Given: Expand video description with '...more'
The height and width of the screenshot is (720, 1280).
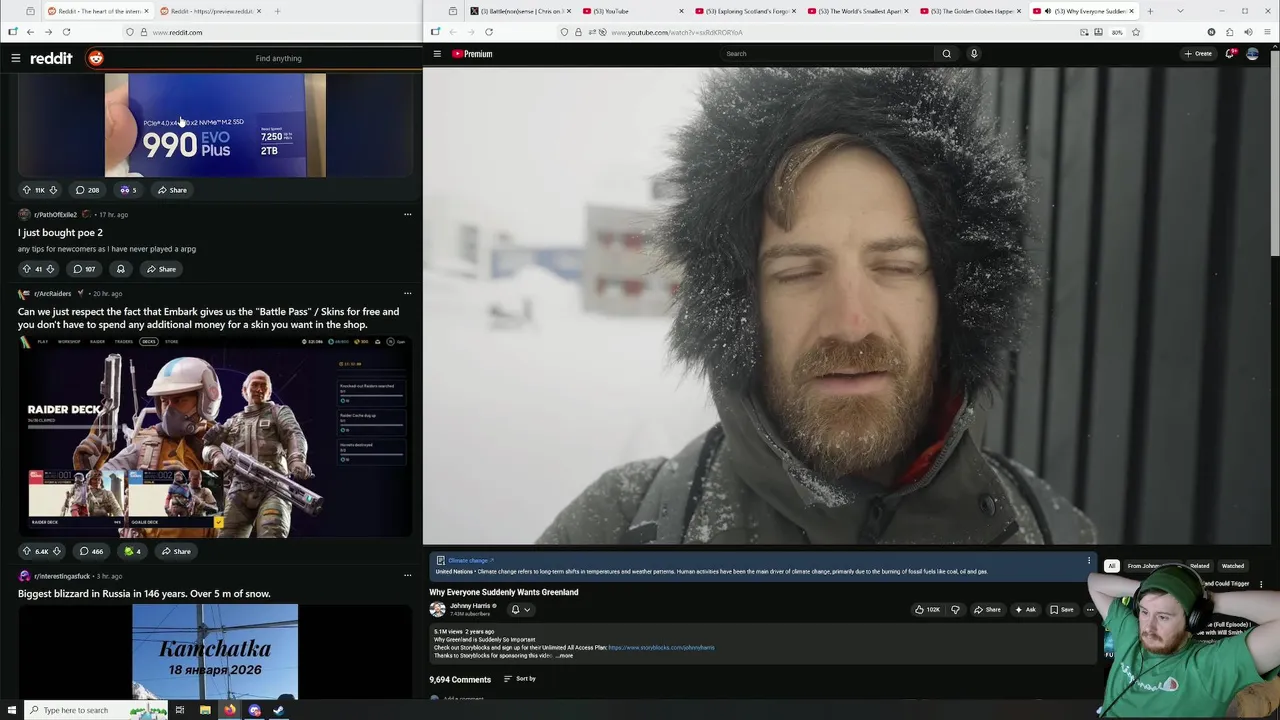Looking at the screenshot, I should (x=564, y=656).
